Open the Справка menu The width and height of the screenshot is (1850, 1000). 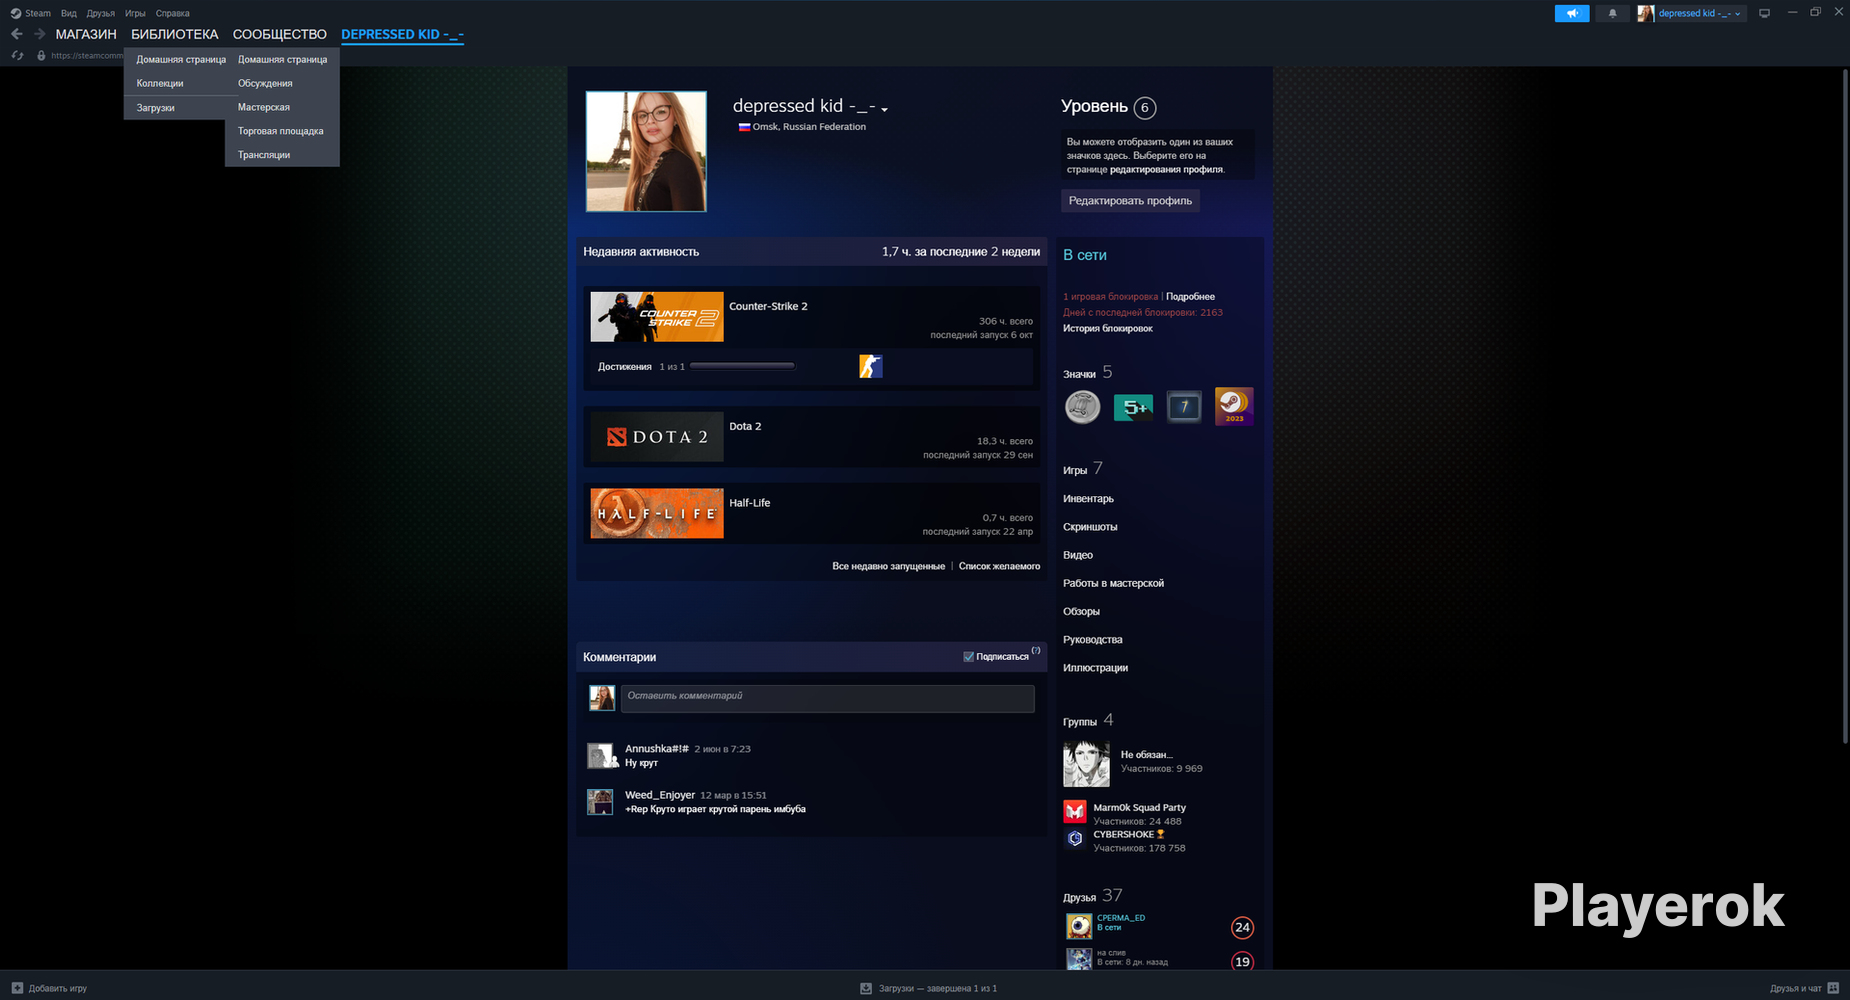click(173, 13)
